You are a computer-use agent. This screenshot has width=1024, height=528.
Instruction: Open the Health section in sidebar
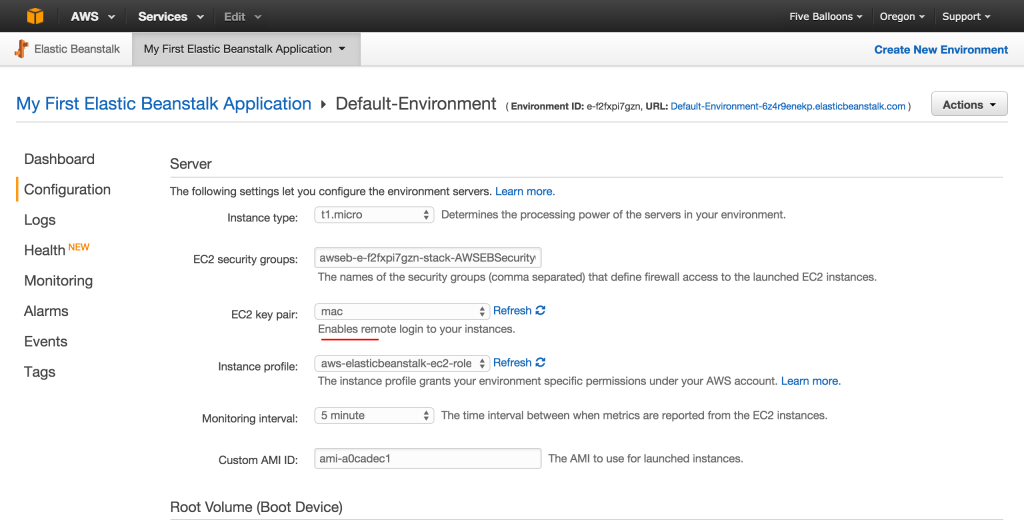[x=44, y=250]
